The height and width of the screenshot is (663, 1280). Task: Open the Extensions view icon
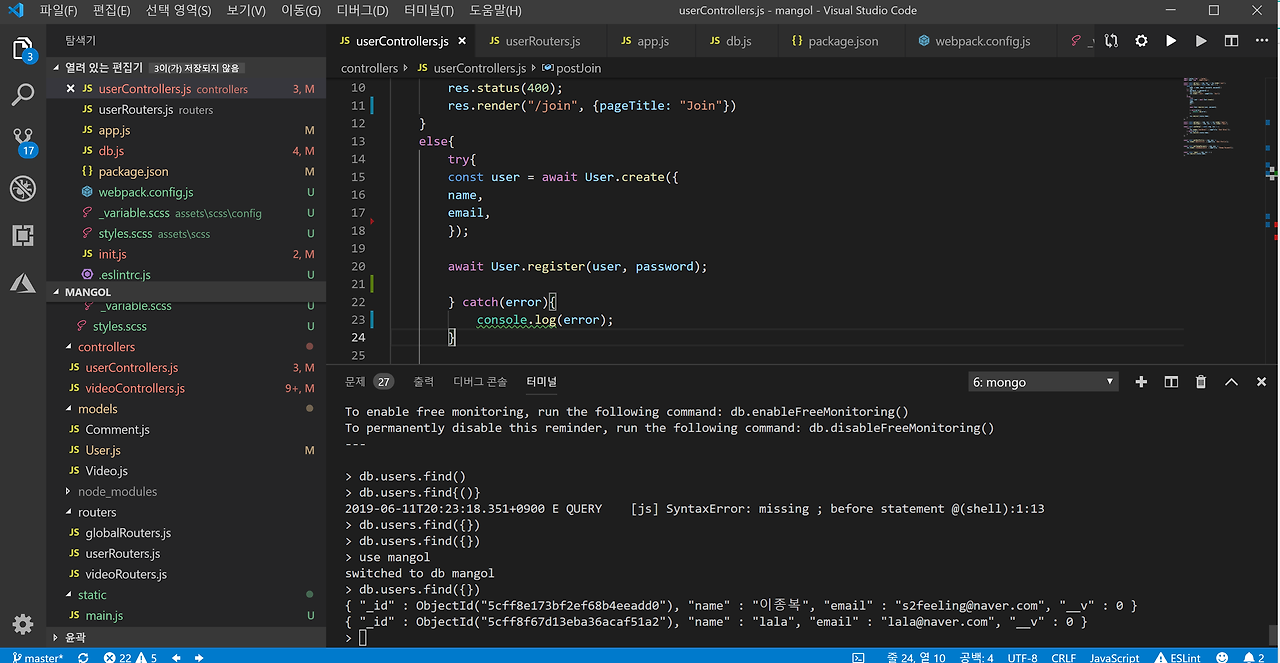pos(22,236)
